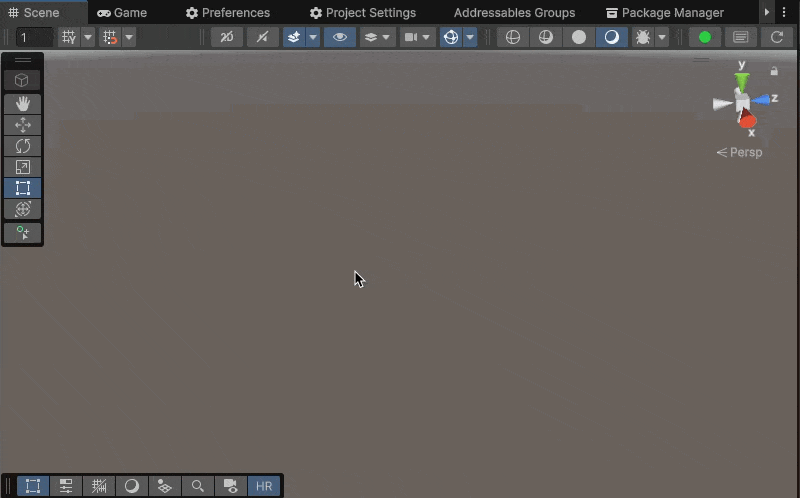Screen dimensions: 800x498
Task: Click the green status indicator button
Action: tap(705, 37)
